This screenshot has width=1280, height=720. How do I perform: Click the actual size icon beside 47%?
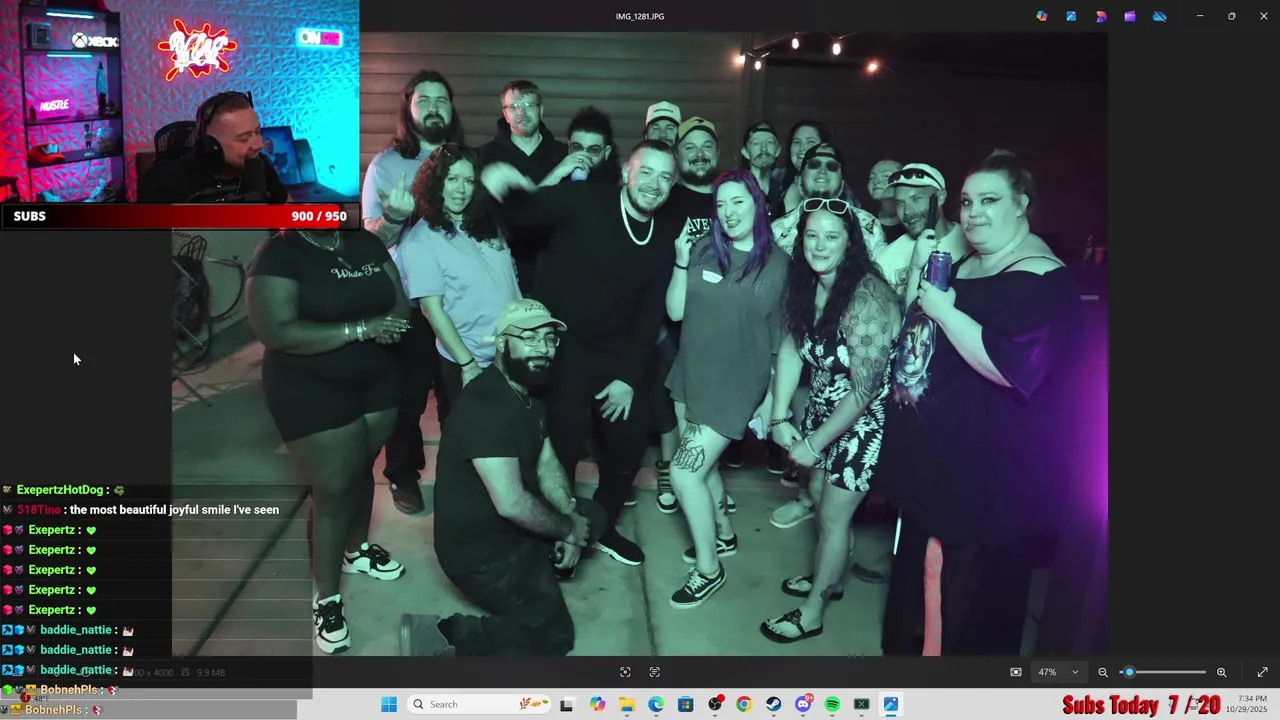pyautogui.click(x=1016, y=672)
